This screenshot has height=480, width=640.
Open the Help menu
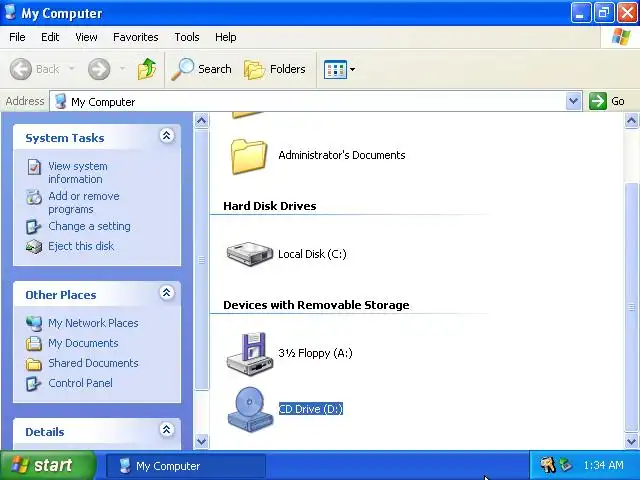coord(226,37)
